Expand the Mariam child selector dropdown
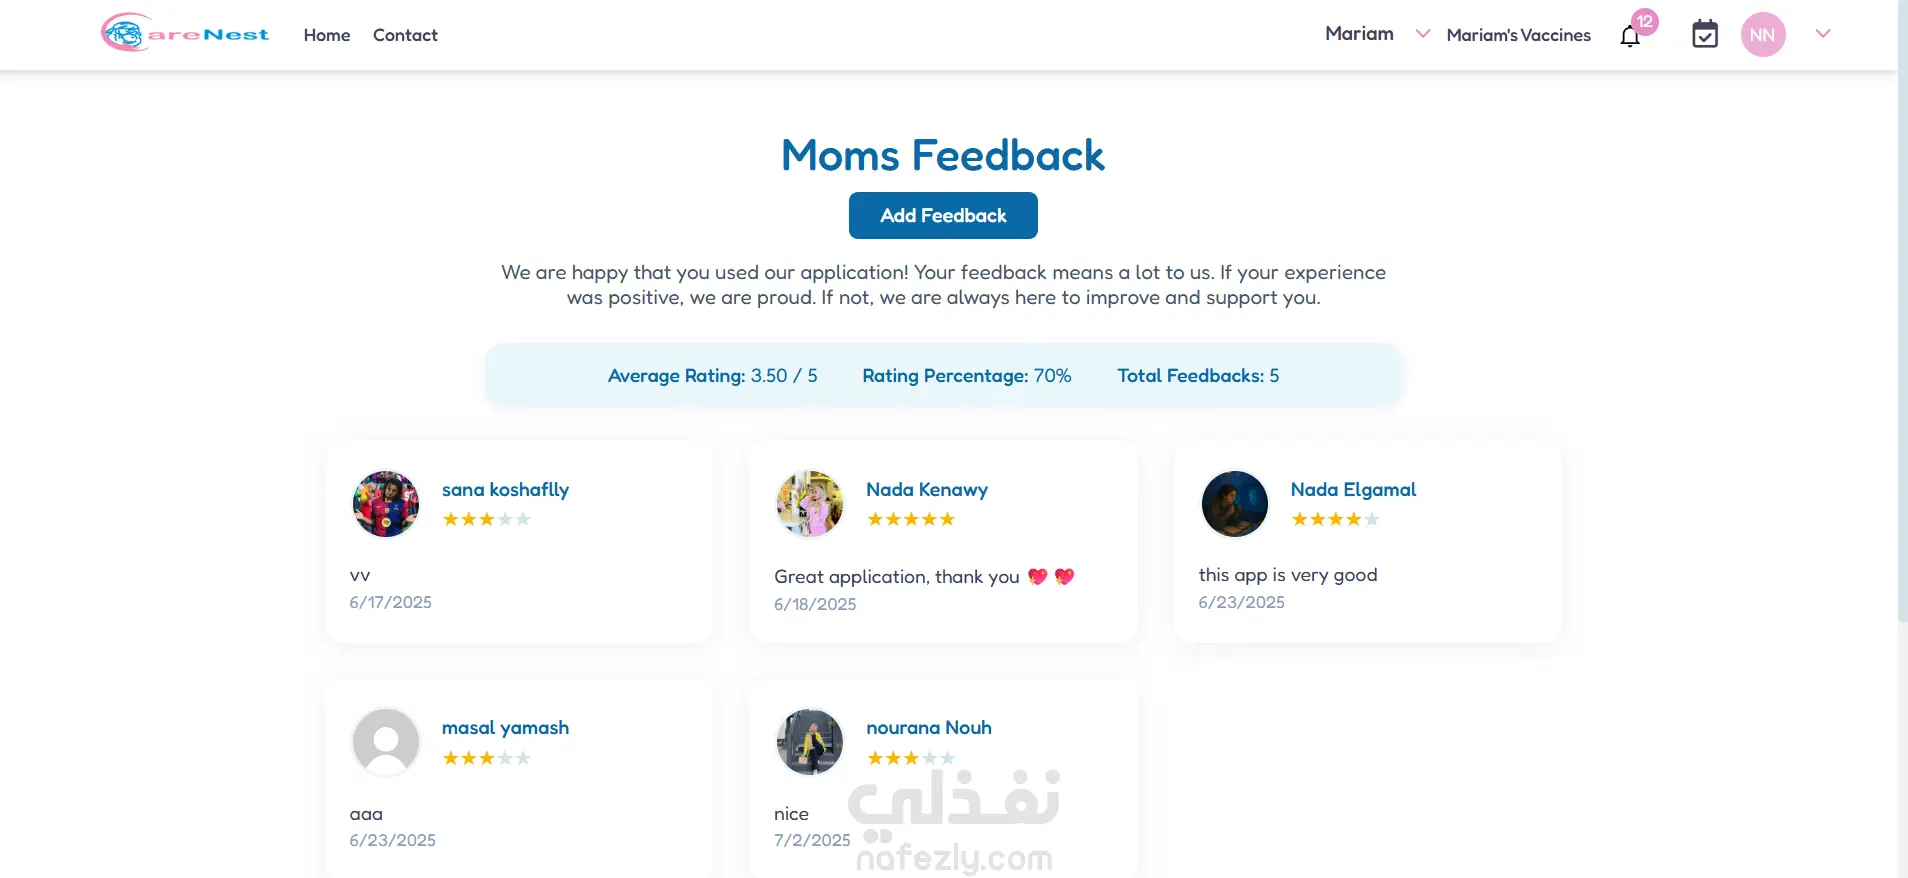The width and height of the screenshot is (1908, 878). tap(1422, 34)
